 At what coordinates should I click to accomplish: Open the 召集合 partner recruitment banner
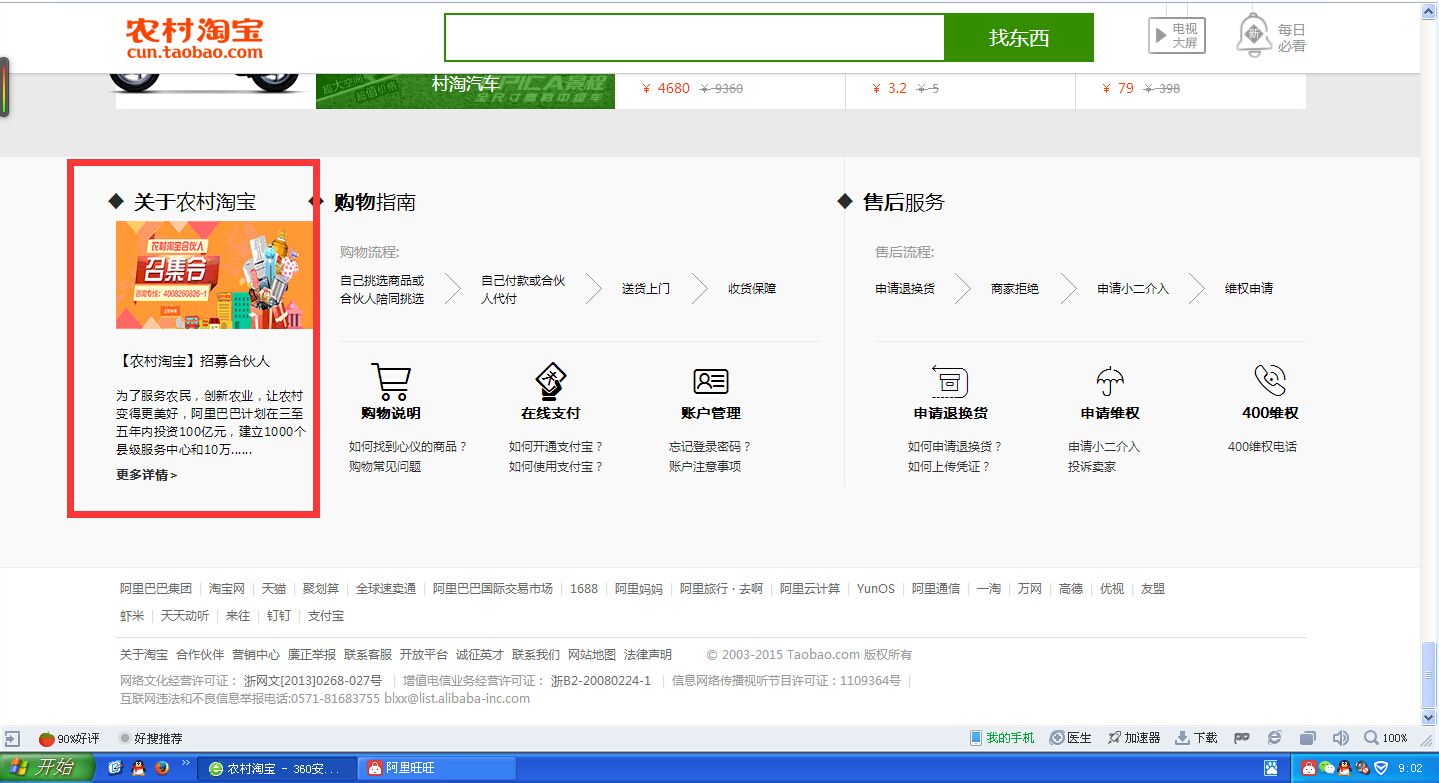coord(214,275)
